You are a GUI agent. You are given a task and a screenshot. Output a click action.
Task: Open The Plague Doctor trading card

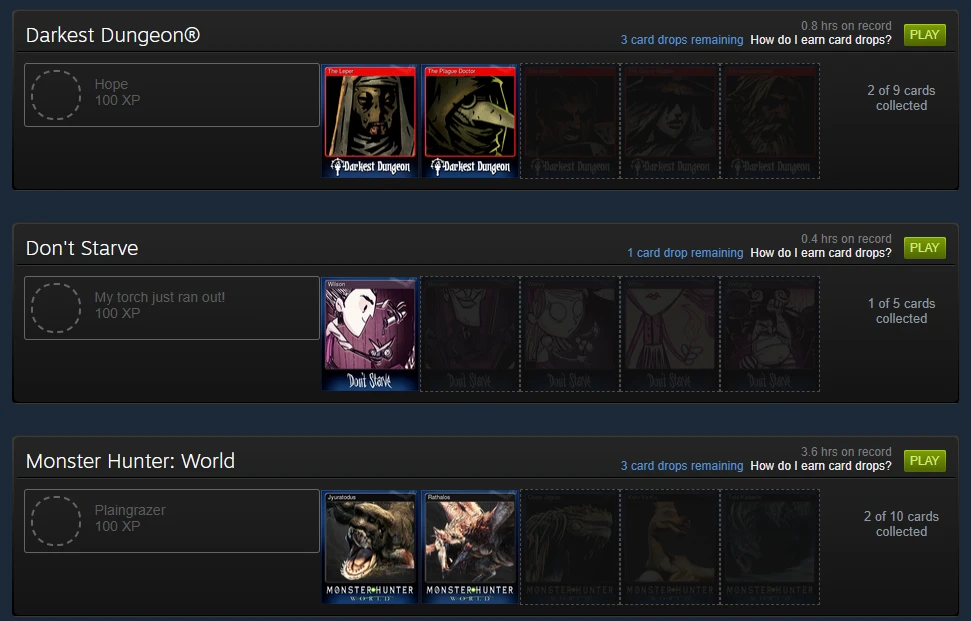(x=469, y=121)
